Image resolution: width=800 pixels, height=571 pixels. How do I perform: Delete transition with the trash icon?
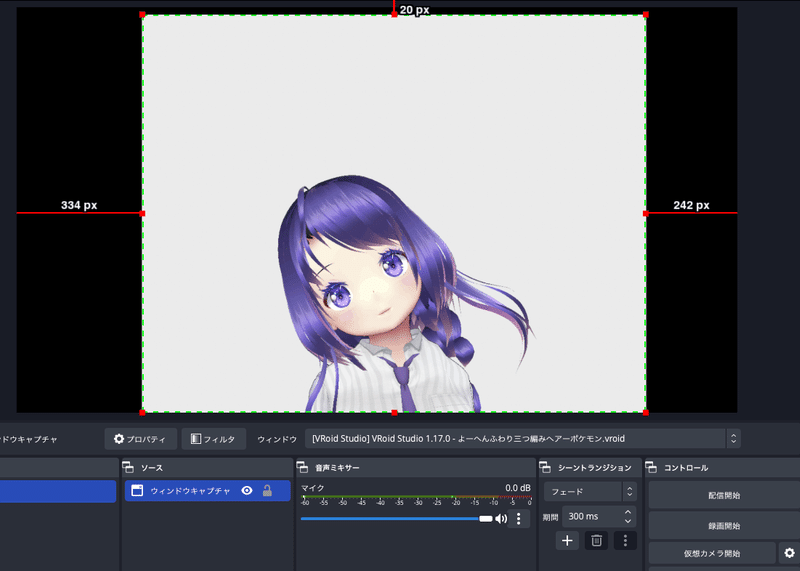pos(596,541)
